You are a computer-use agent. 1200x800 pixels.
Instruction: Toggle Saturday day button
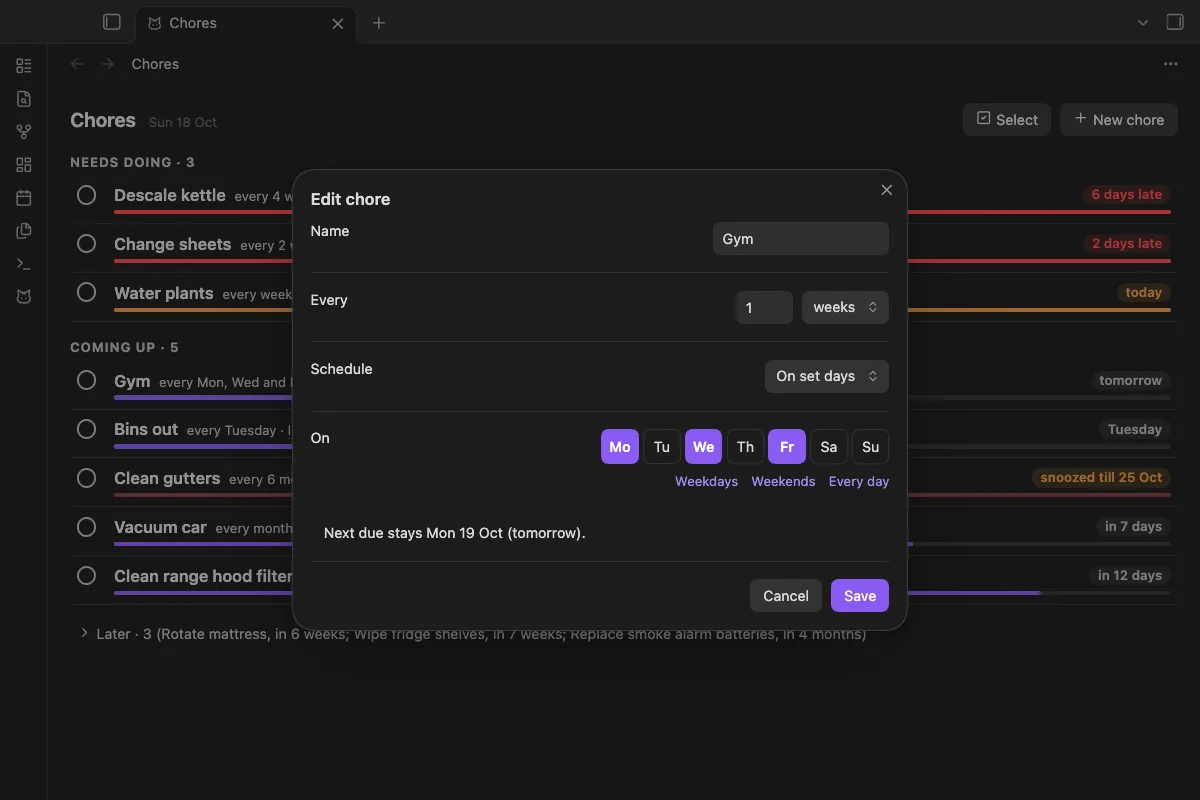click(828, 447)
